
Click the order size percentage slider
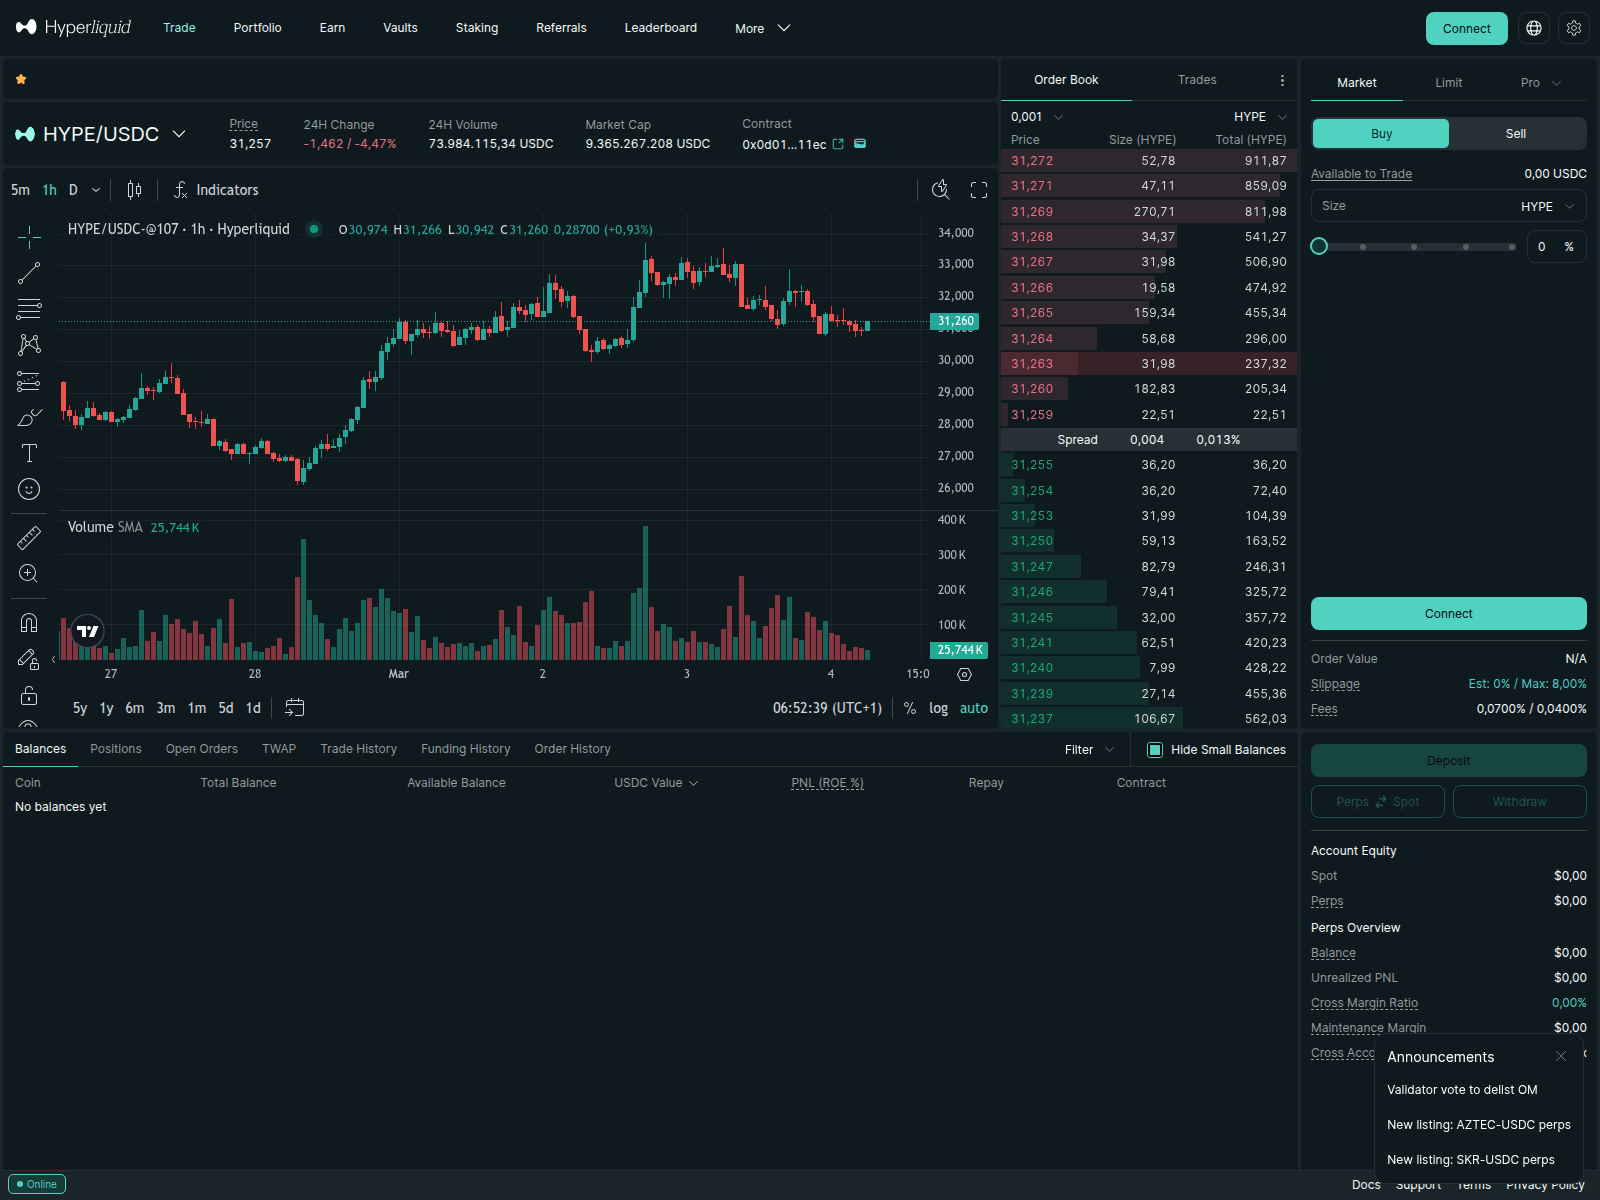pos(1413,246)
